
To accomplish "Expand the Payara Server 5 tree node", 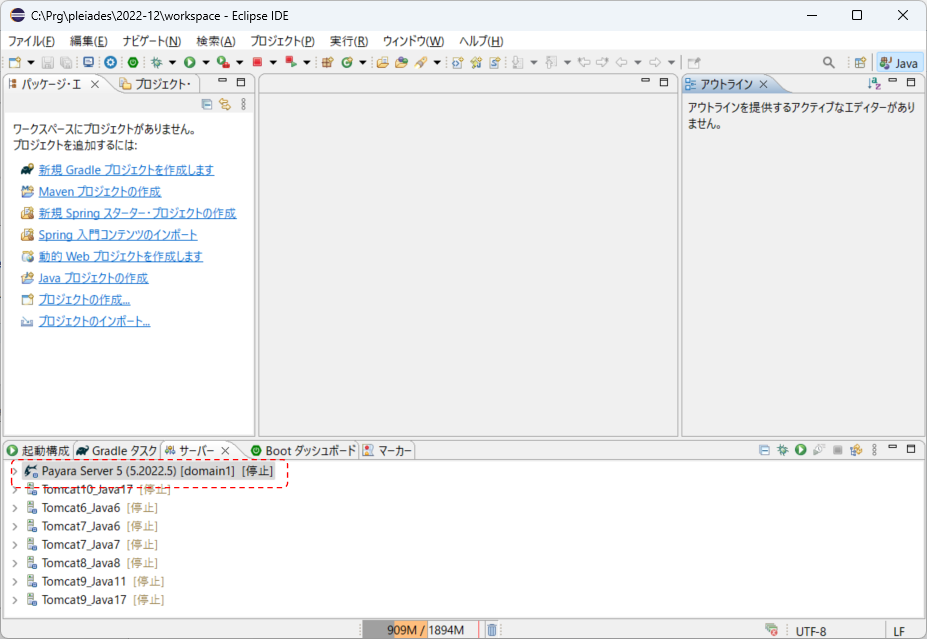I will (x=15, y=471).
